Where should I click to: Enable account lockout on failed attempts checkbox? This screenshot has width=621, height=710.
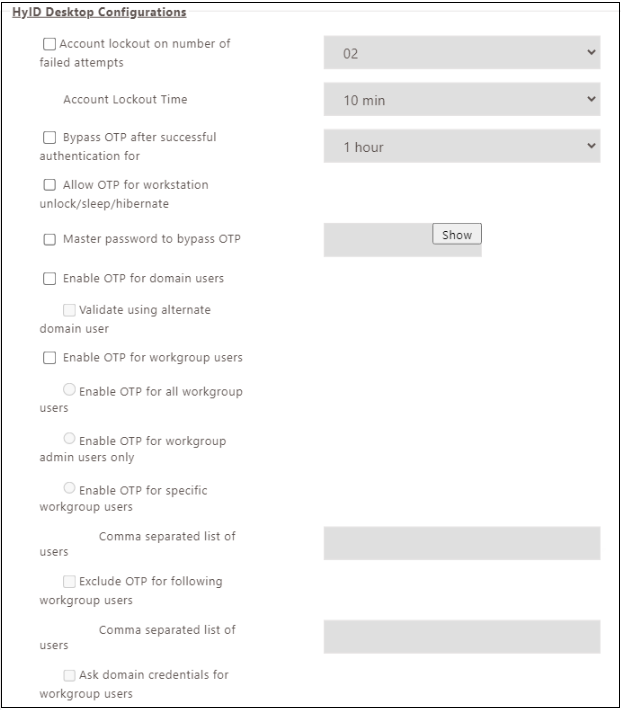(x=50, y=45)
